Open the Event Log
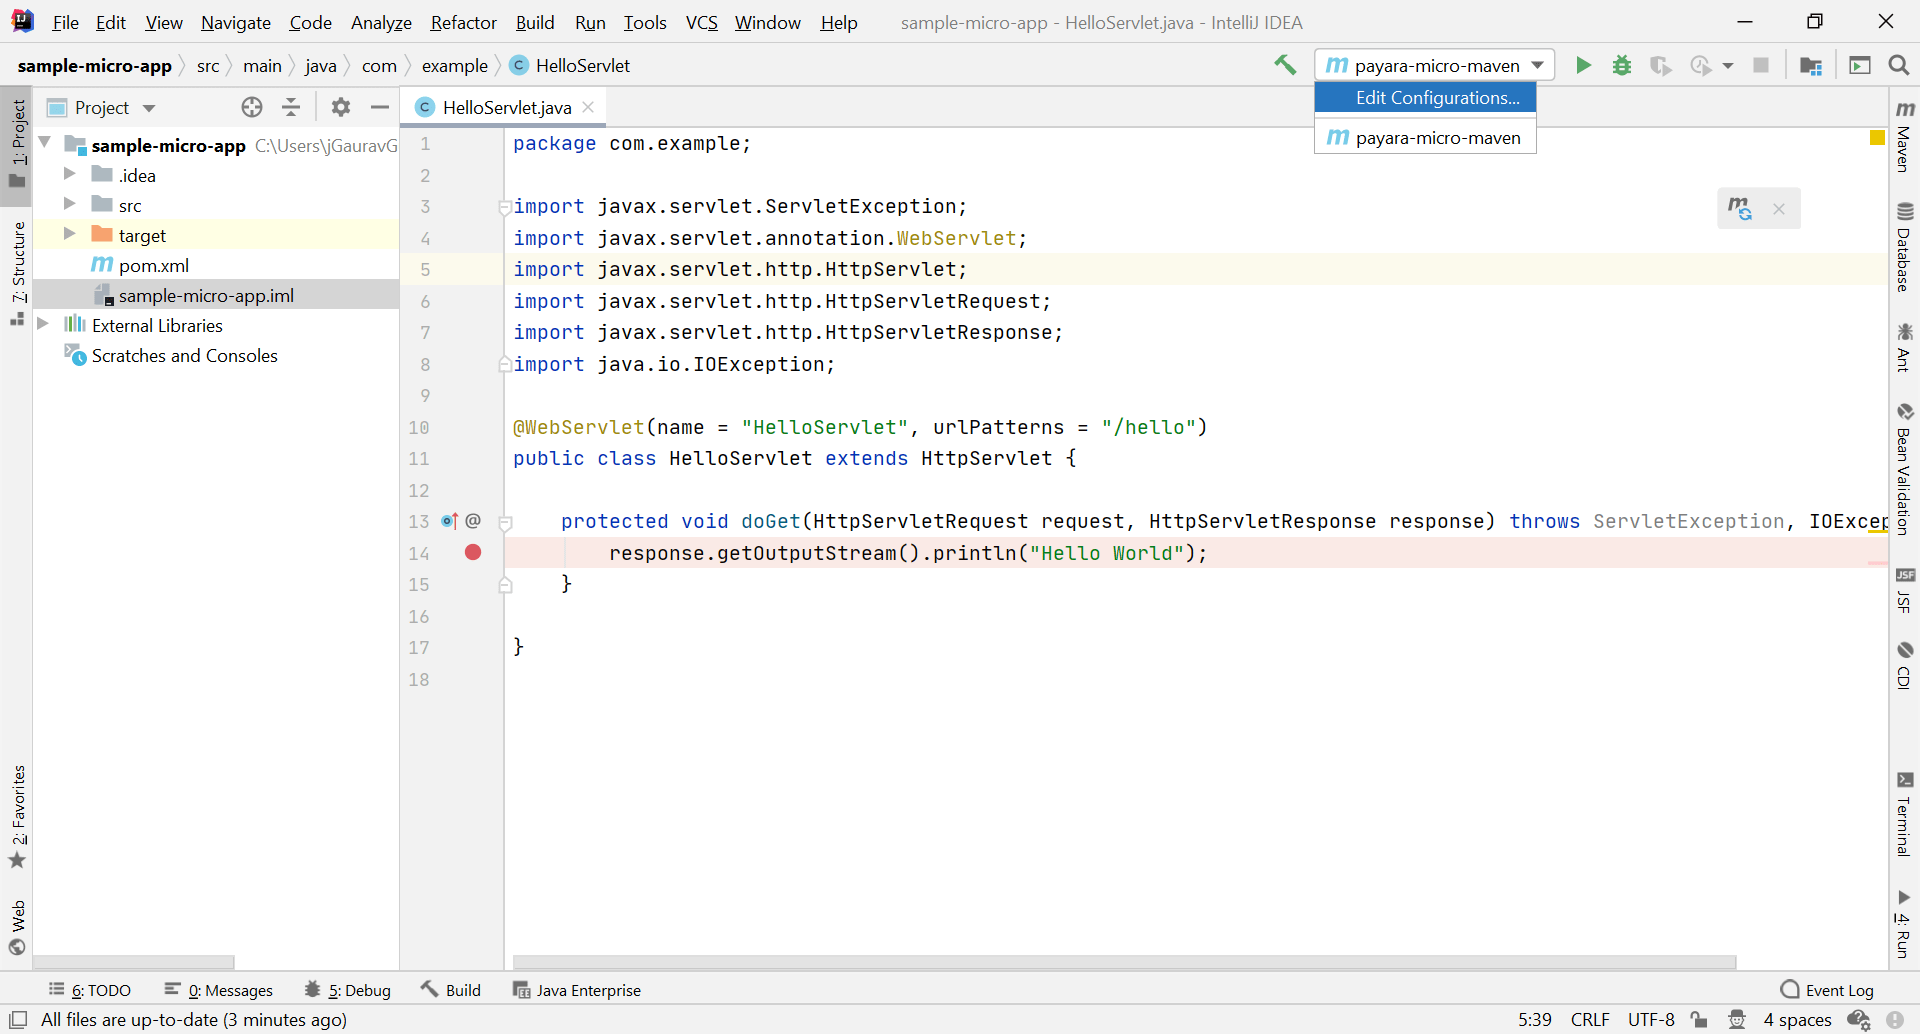 pyautogui.click(x=1839, y=989)
